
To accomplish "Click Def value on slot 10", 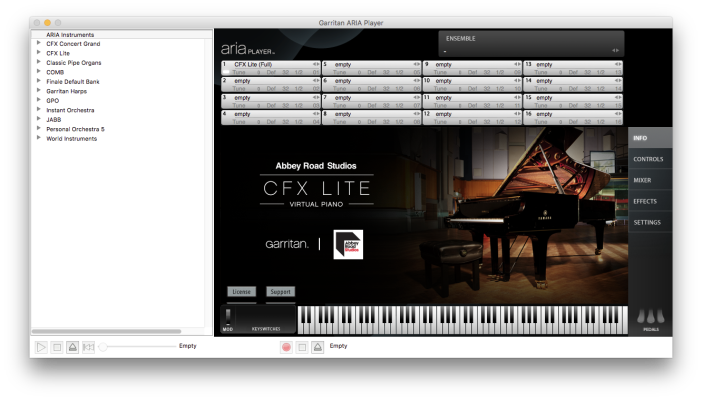I will [x=472, y=89].
